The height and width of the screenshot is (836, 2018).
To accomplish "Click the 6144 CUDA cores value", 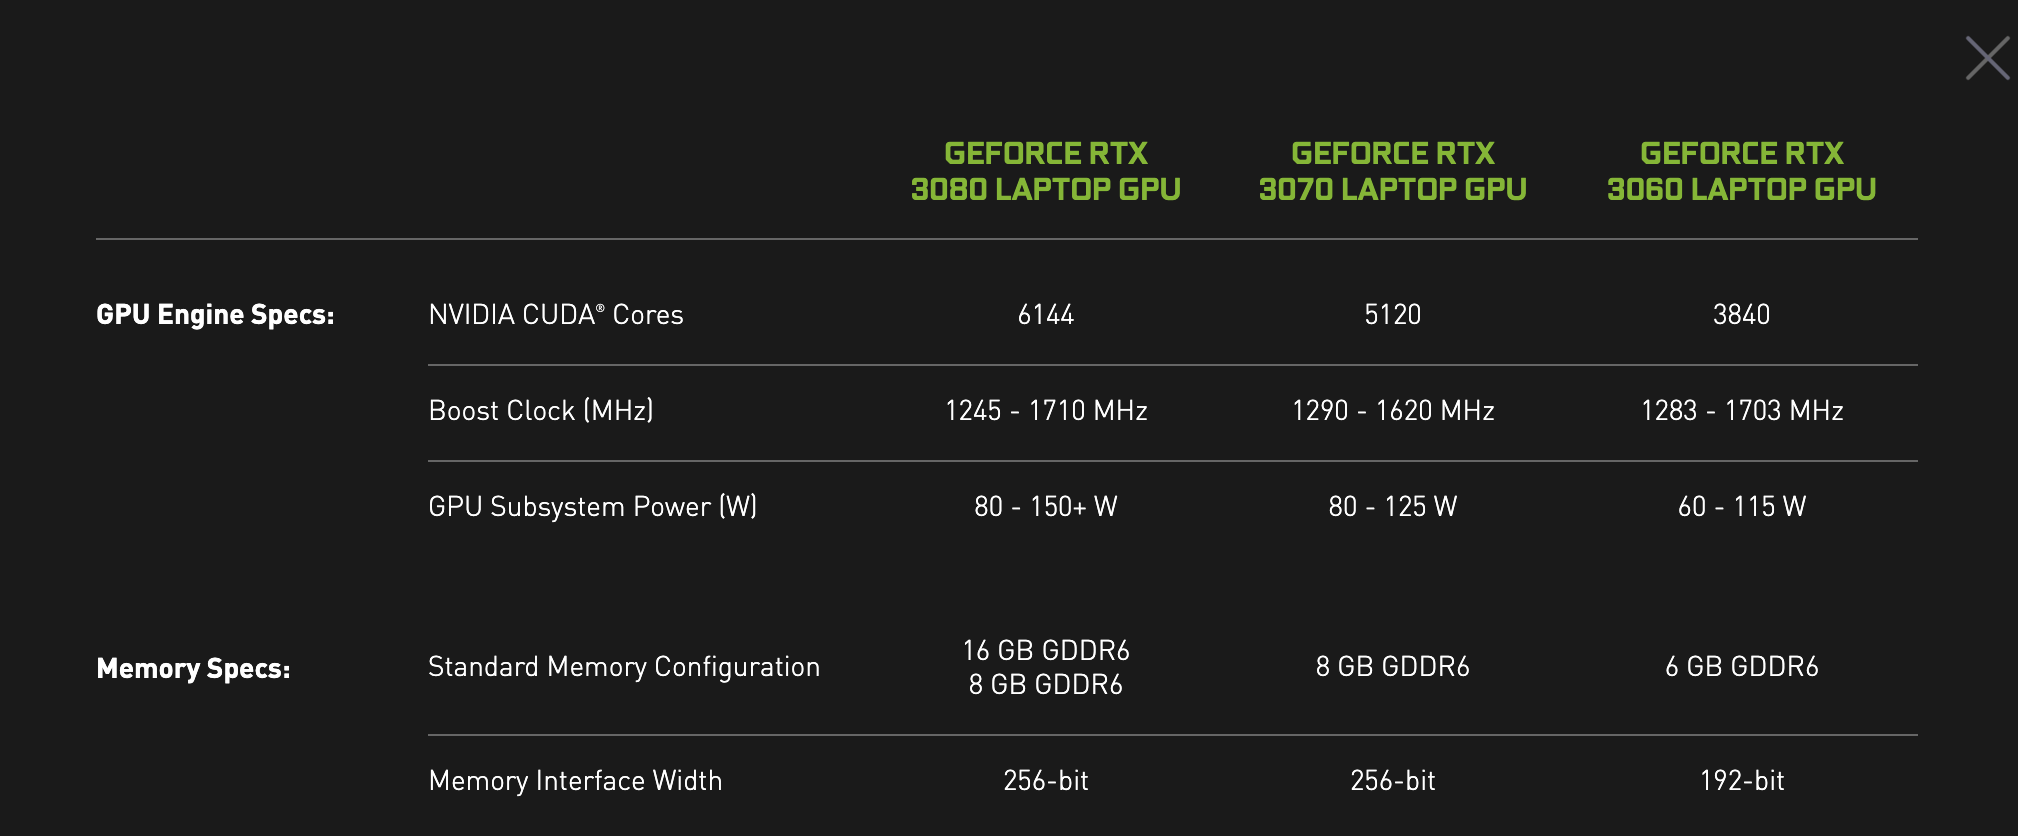I will click(x=1045, y=315).
